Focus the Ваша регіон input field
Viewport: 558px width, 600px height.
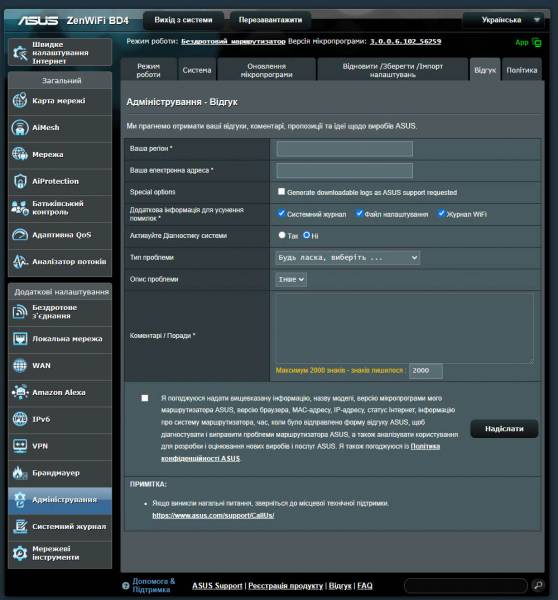[344, 148]
